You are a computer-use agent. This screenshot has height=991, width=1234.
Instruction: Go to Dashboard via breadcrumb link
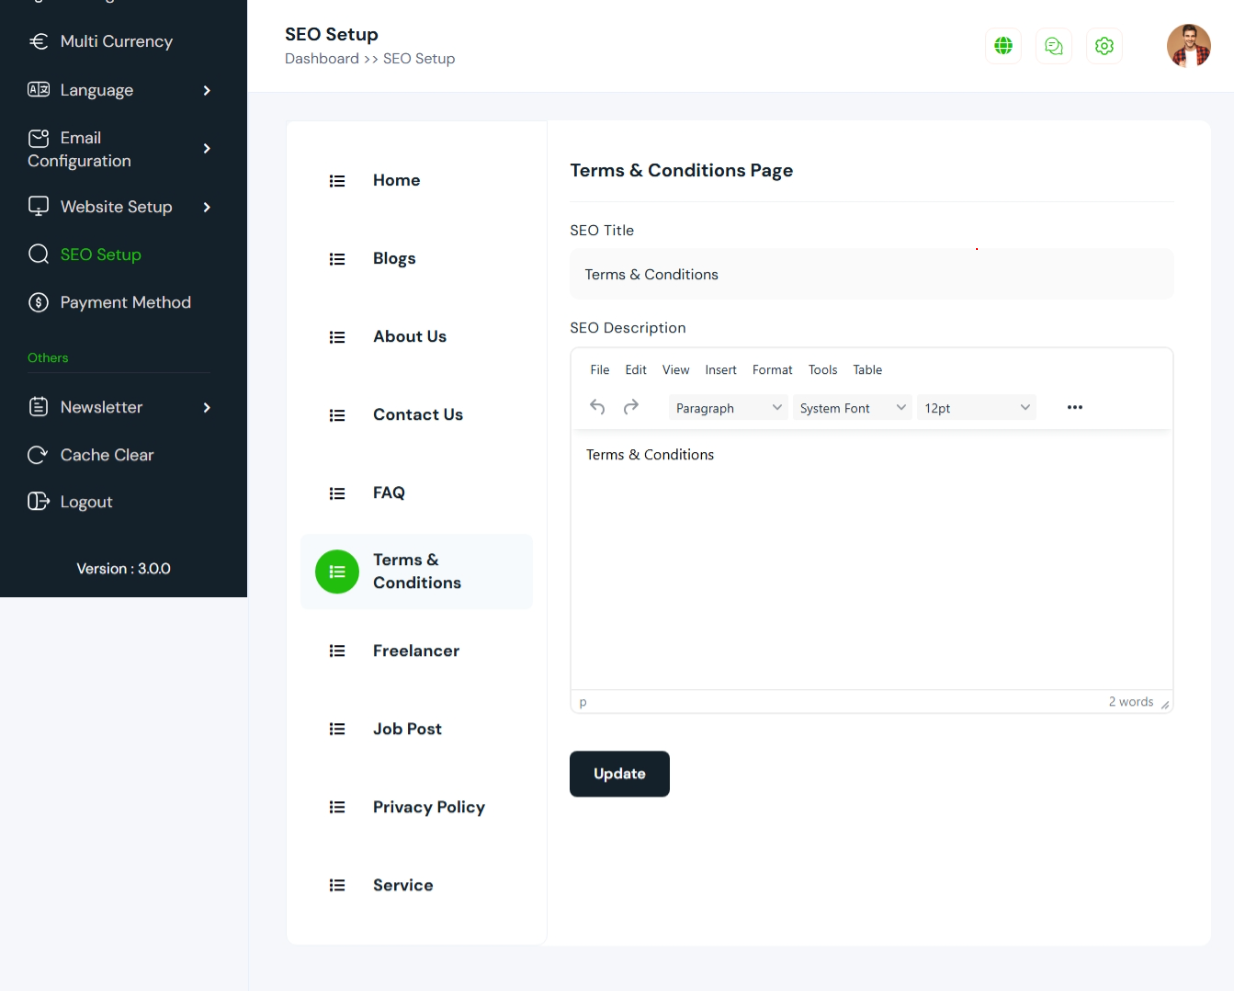pyautogui.click(x=321, y=59)
